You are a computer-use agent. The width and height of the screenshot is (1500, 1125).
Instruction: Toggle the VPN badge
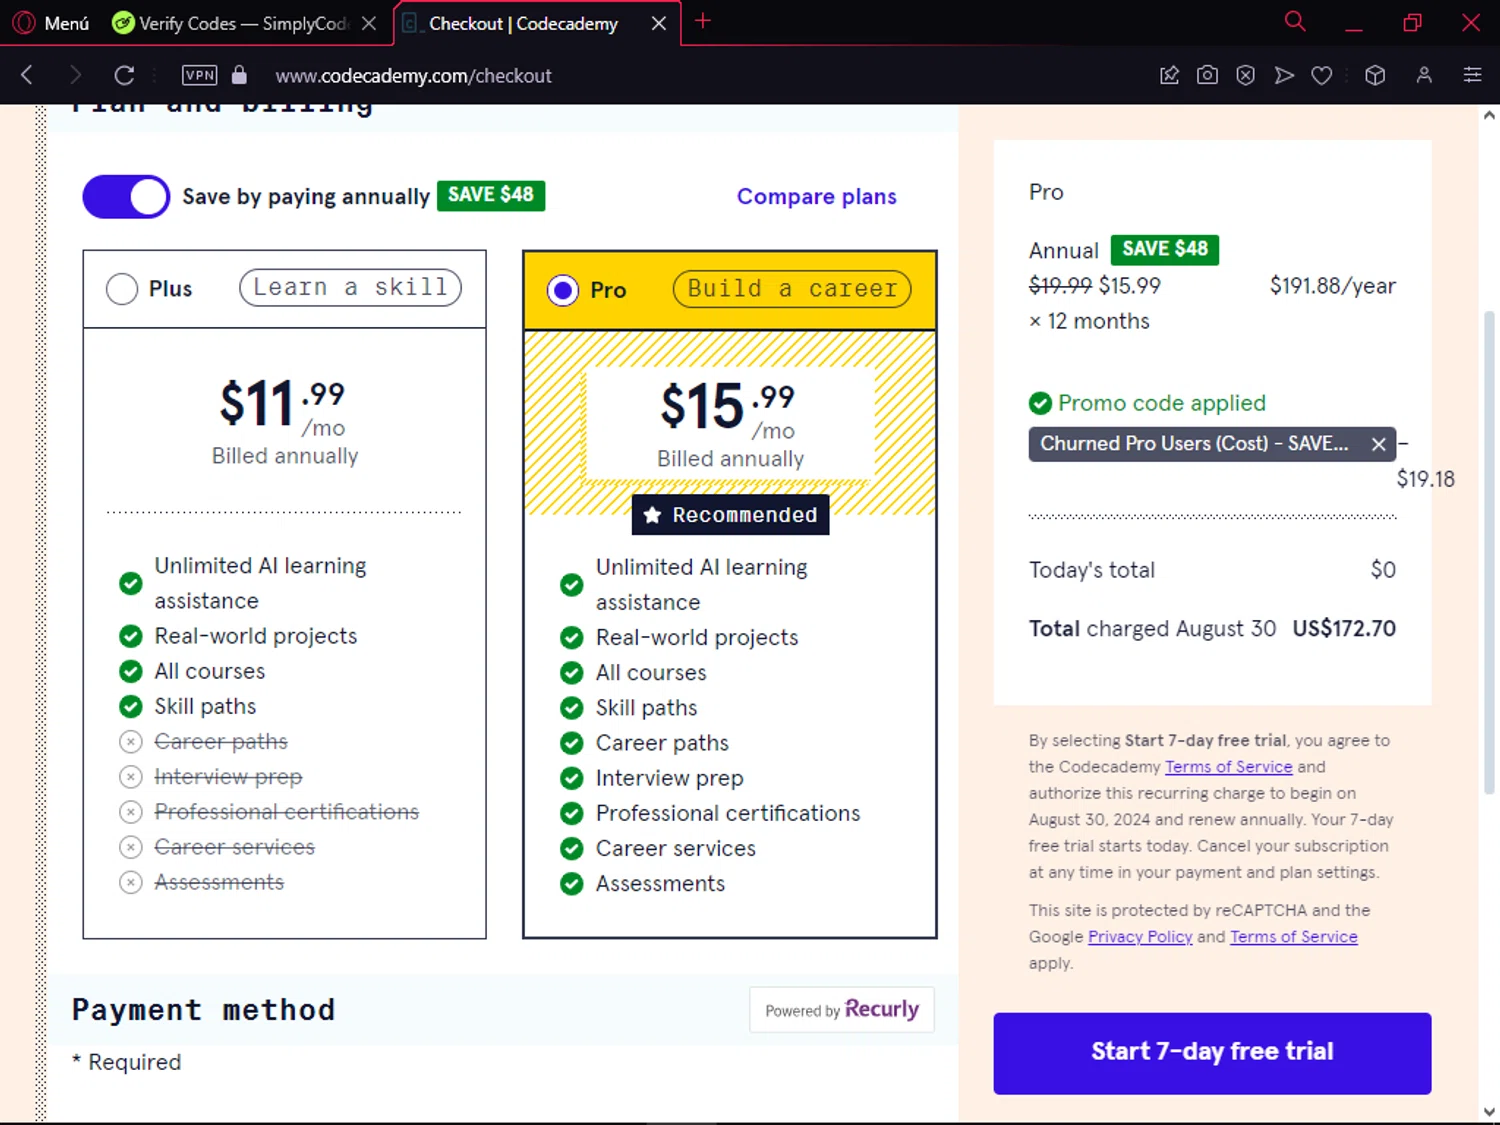point(199,75)
